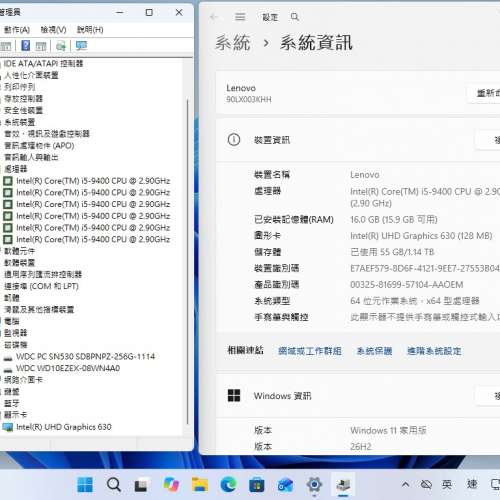Viewport: 500px width, 500px height.
Task: Switch to Device Manager via its taskbar icon
Action: click(x=343, y=485)
